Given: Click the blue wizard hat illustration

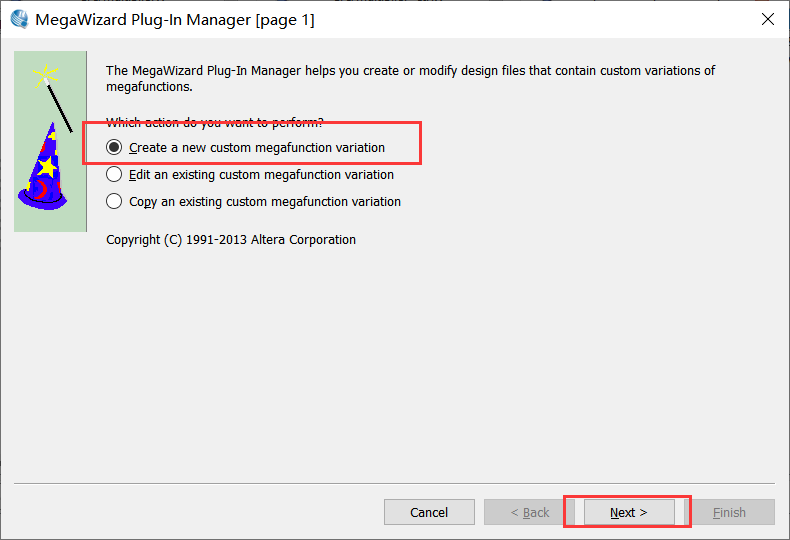Looking at the screenshot, I should click(x=43, y=172).
